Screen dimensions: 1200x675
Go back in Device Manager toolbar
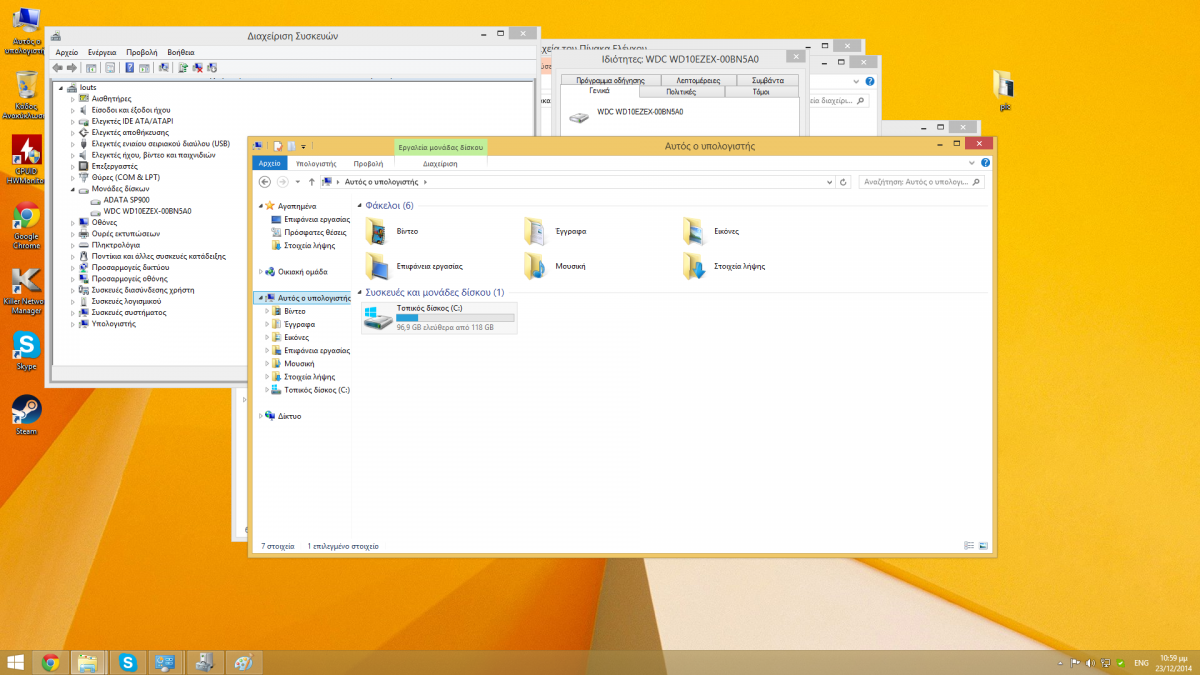click(58, 68)
